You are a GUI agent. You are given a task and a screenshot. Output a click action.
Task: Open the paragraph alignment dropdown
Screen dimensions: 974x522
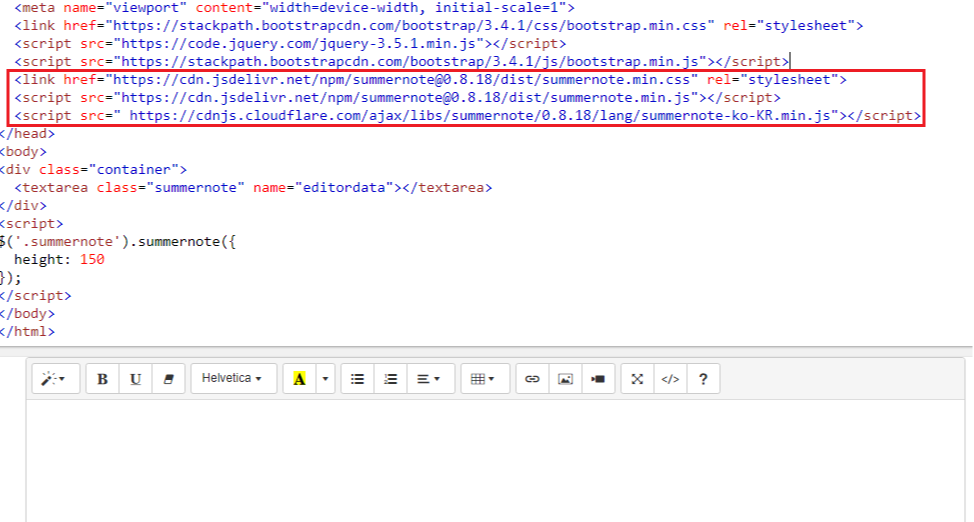pyautogui.click(x=430, y=378)
